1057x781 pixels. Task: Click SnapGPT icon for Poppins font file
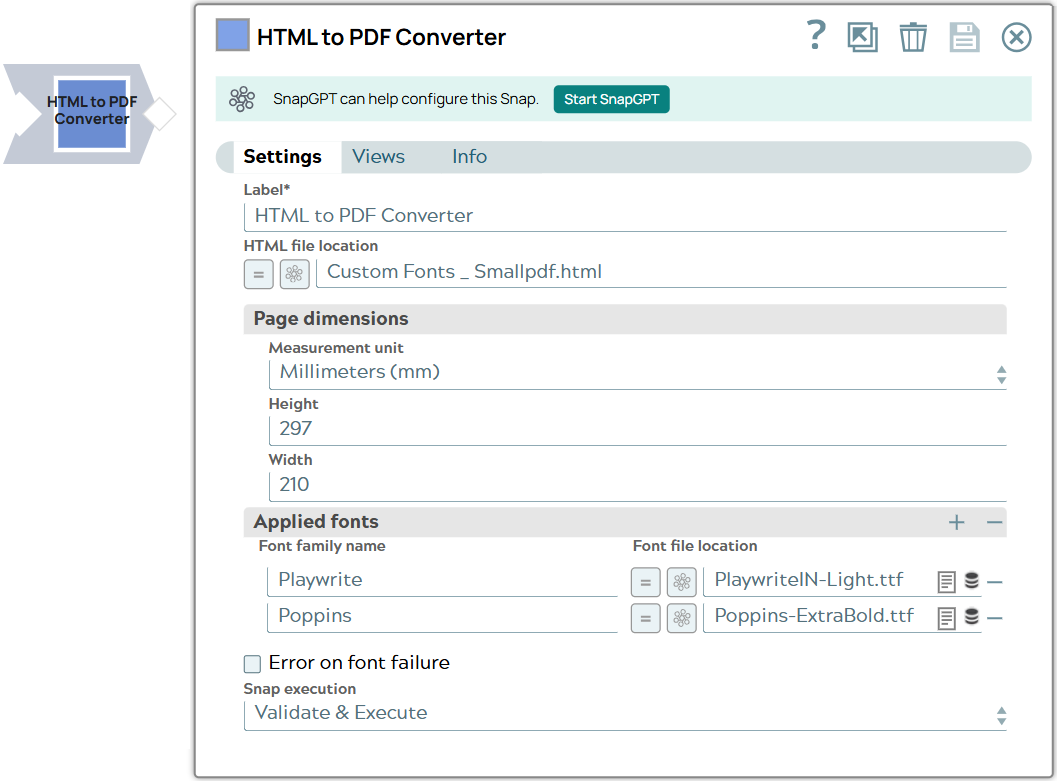pos(681,618)
